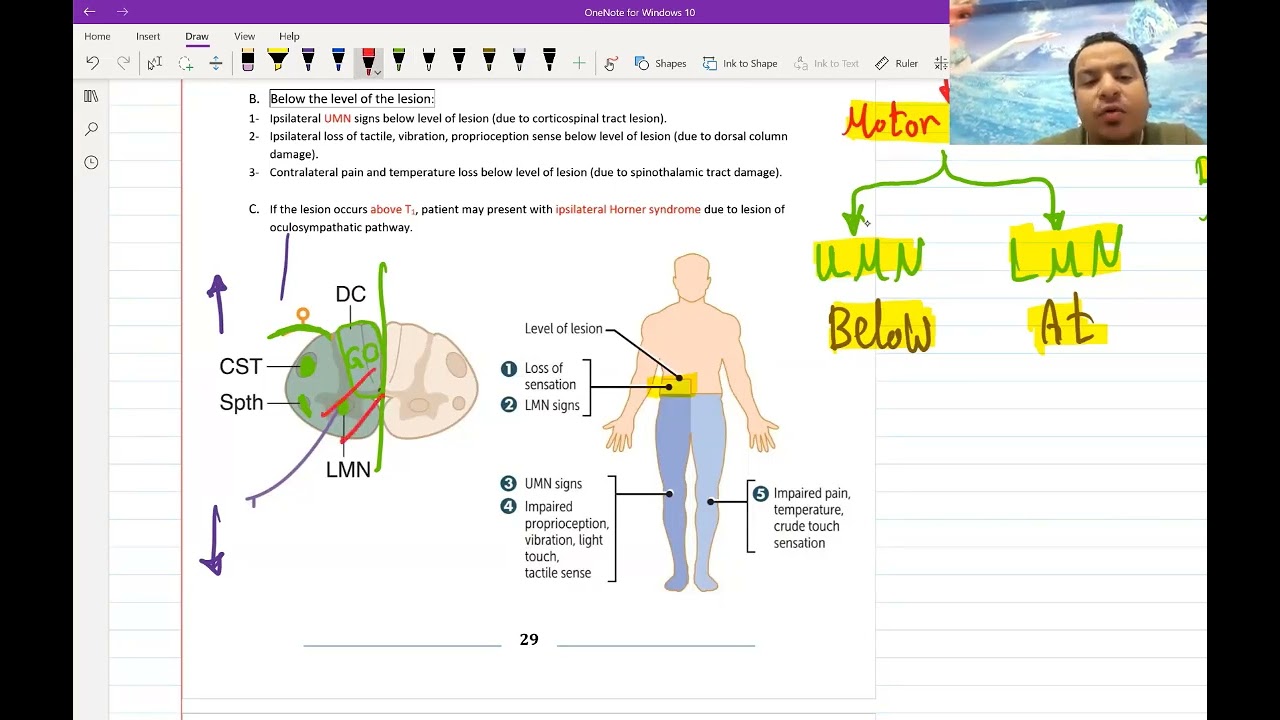Click the 'CST' label on spinal cord diagram
Image resolution: width=1280 pixels, height=720 pixels.
tap(241, 367)
